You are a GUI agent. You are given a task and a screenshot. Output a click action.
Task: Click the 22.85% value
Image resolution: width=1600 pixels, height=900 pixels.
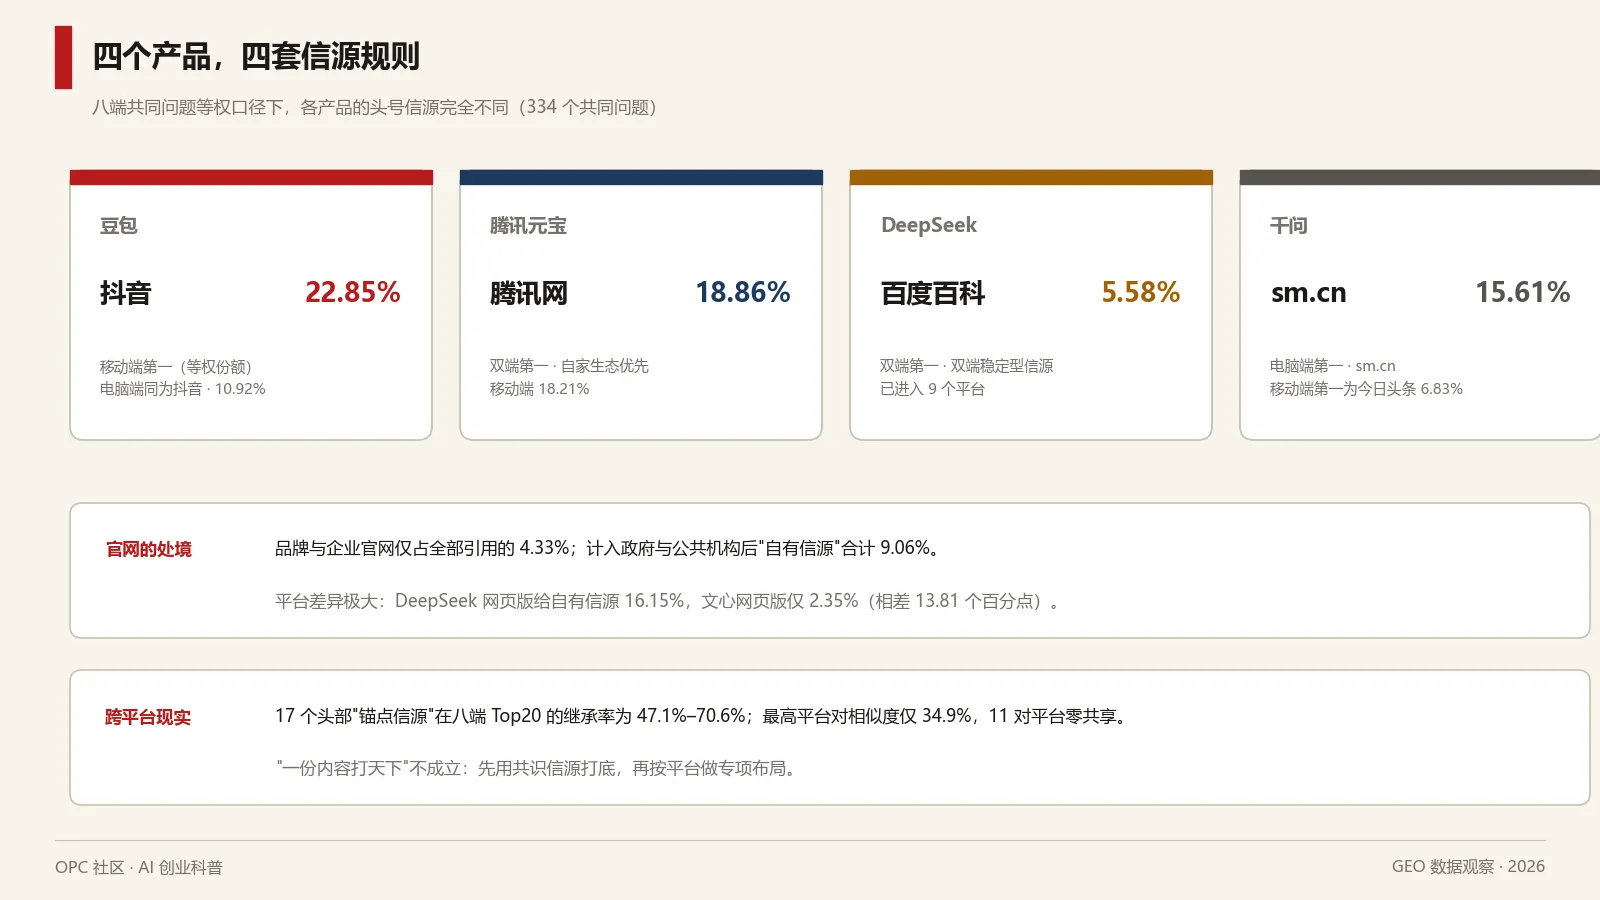pyautogui.click(x=353, y=292)
